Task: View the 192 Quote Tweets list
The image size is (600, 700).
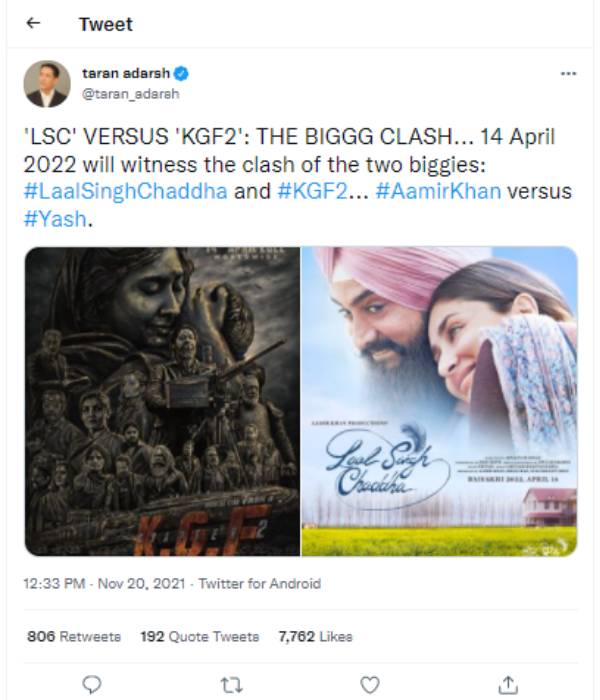Action: 200,636
